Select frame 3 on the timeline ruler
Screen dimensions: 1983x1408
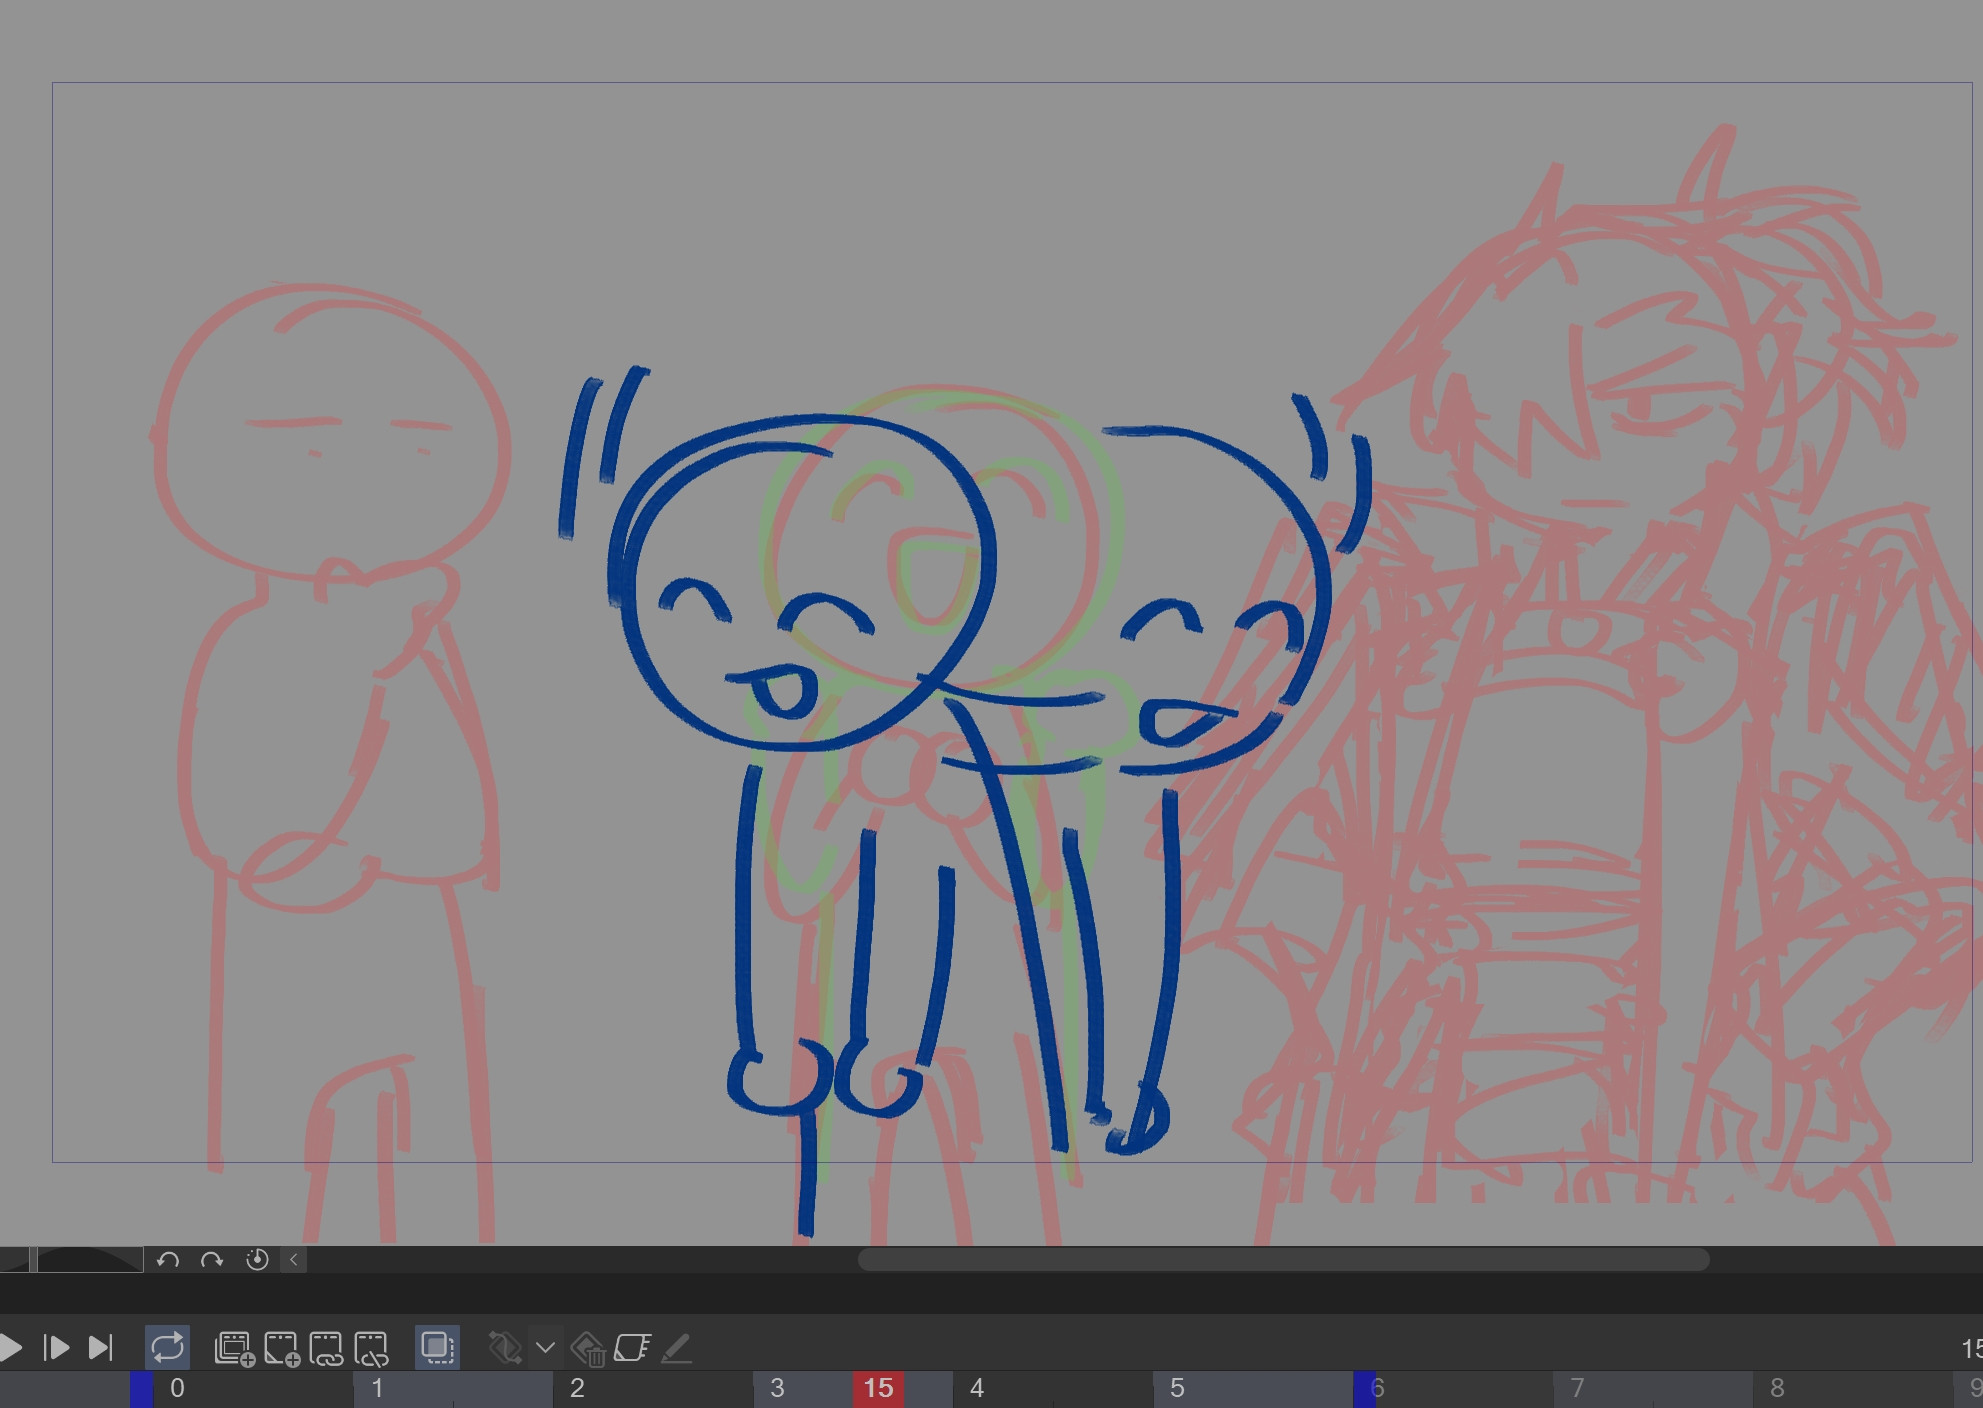777,1389
